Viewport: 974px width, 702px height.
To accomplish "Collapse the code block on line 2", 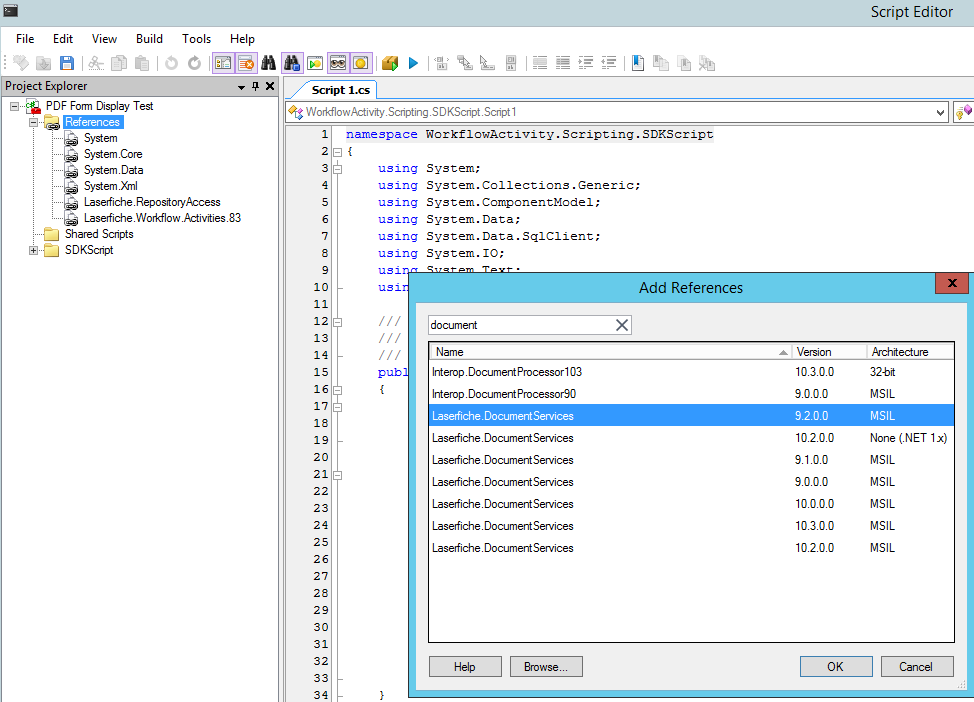I will pyautogui.click(x=337, y=152).
